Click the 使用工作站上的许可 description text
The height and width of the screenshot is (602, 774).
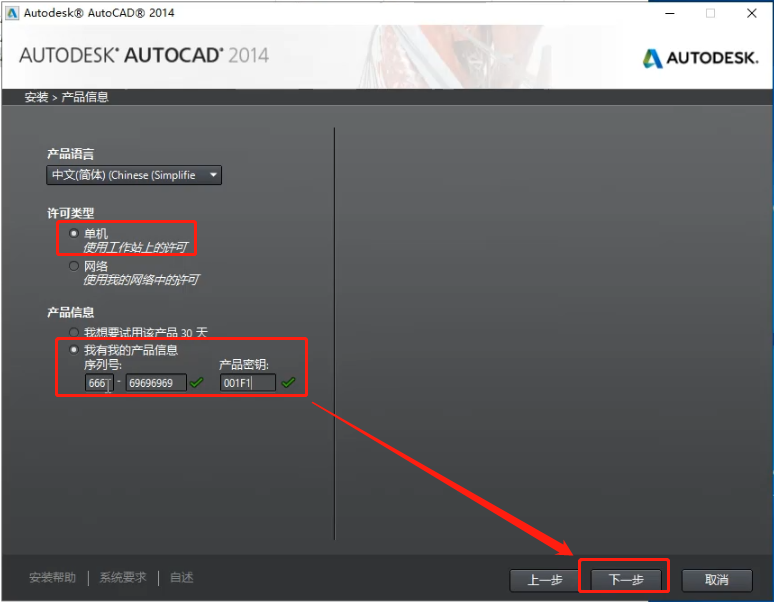coord(135,247)
